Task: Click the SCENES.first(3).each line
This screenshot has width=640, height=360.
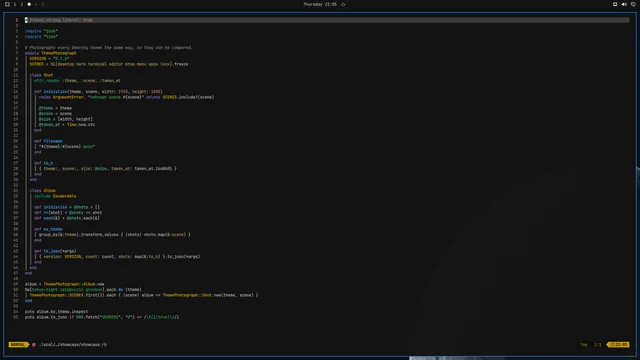Action: (144, 295)
